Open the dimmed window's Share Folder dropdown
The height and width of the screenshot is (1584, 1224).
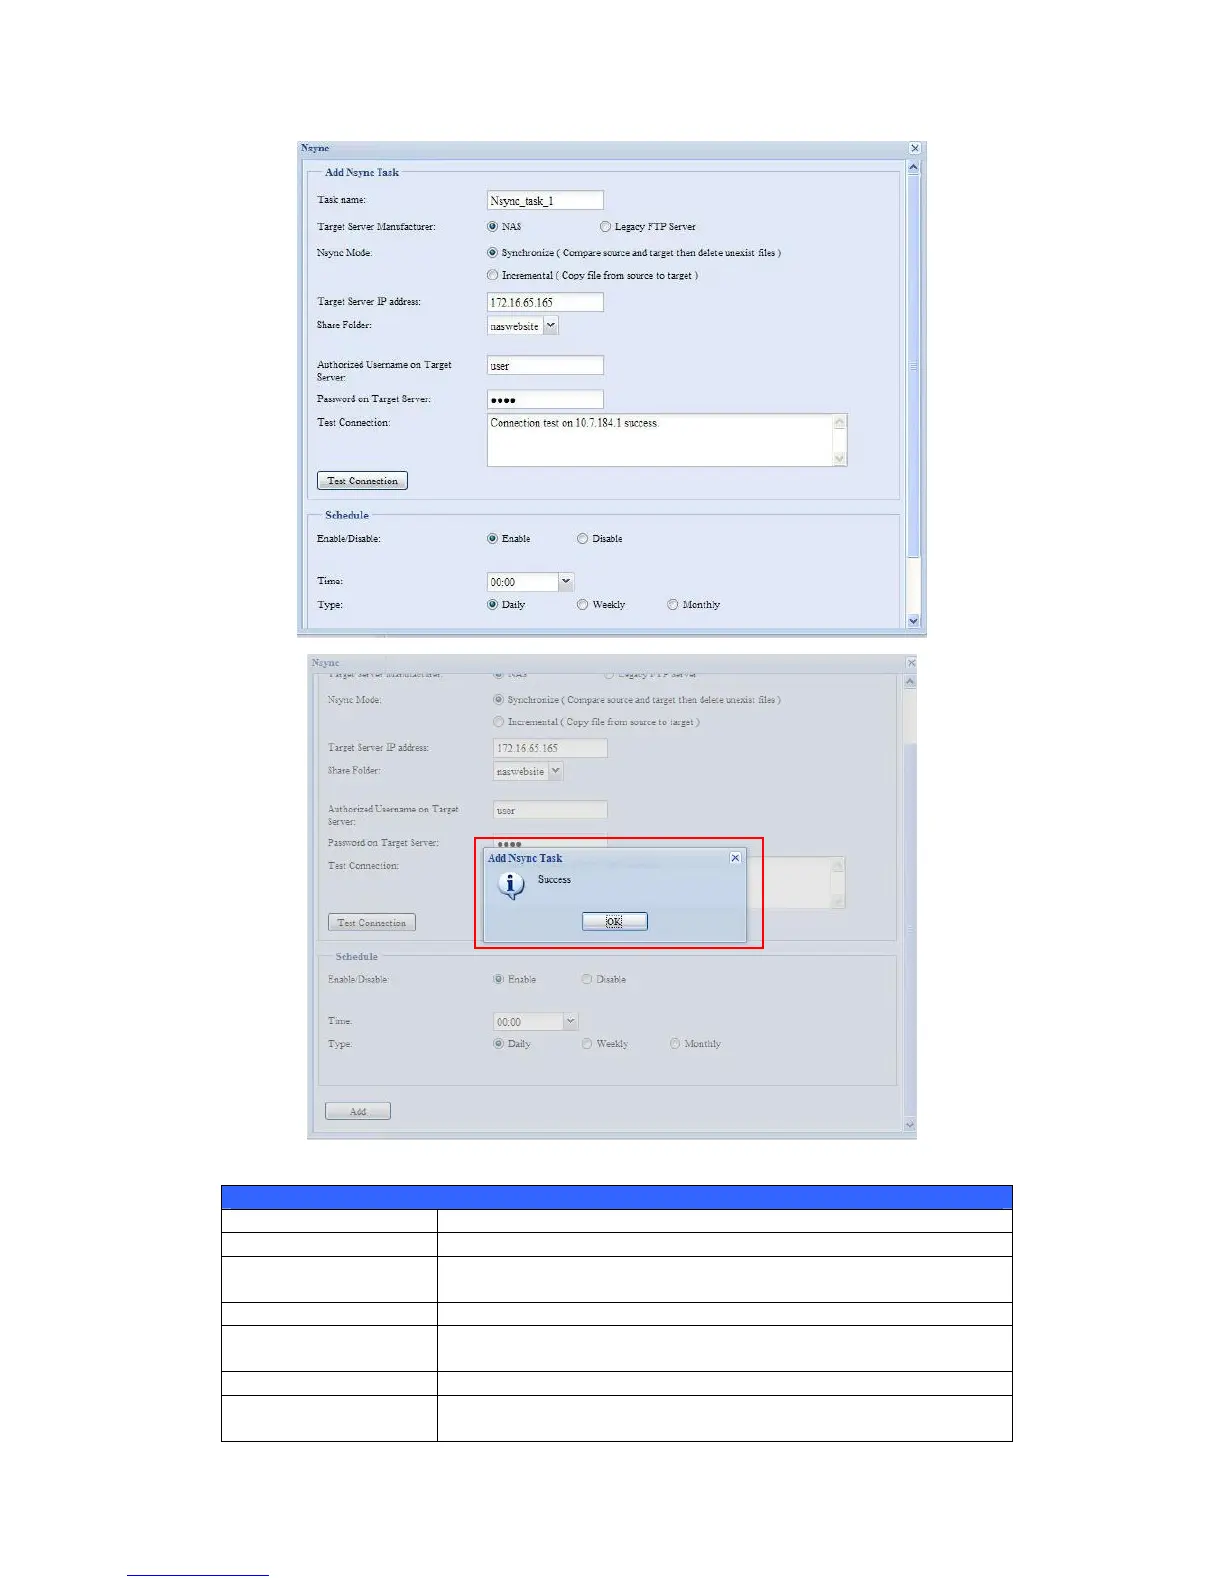(556, 771)
